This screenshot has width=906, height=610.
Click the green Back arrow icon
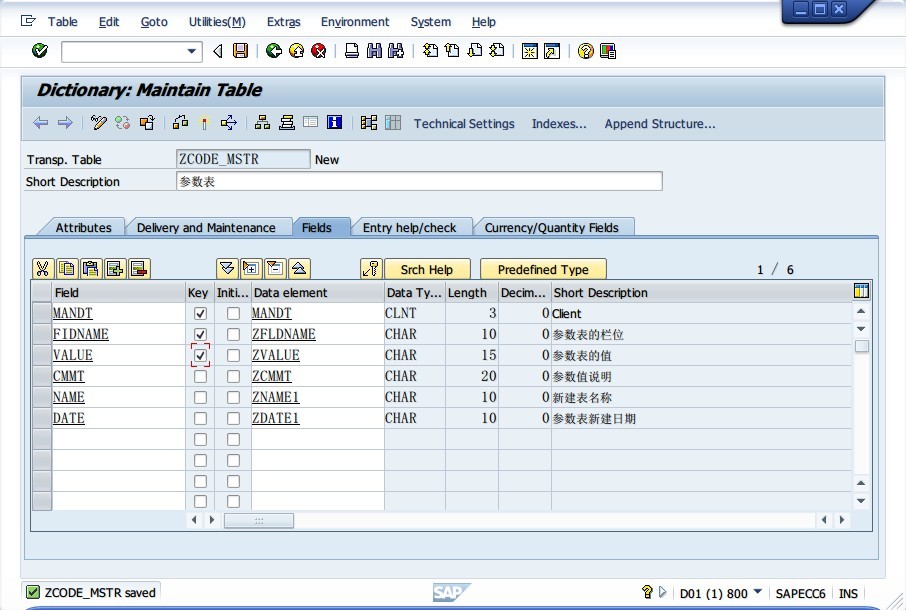tap(274, 51)
